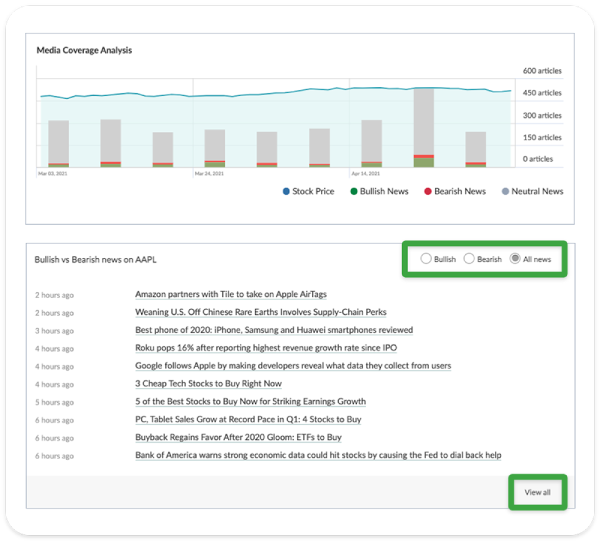Select the All news radio button

(514, 259)
